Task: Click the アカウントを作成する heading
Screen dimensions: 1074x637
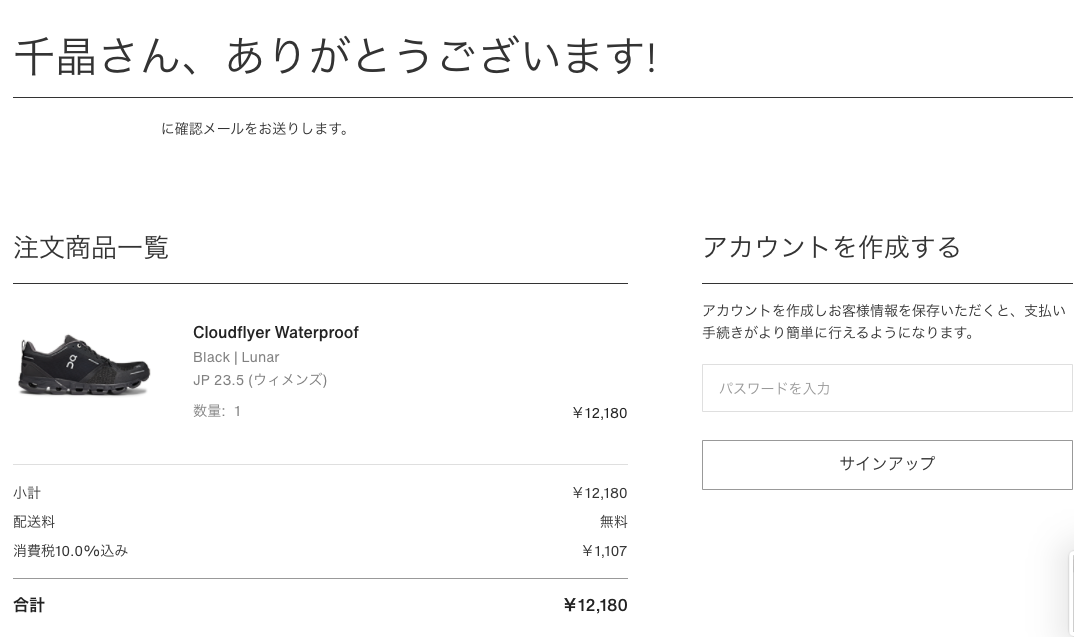Action: [x=831, y=247]
